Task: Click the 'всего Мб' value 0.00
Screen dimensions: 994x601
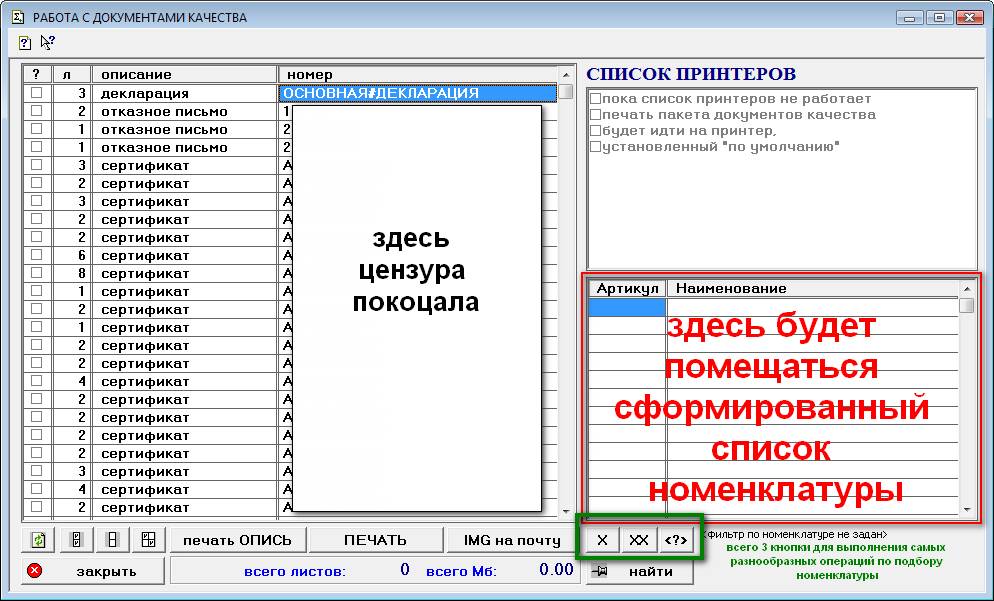Action: coord(556,569)
